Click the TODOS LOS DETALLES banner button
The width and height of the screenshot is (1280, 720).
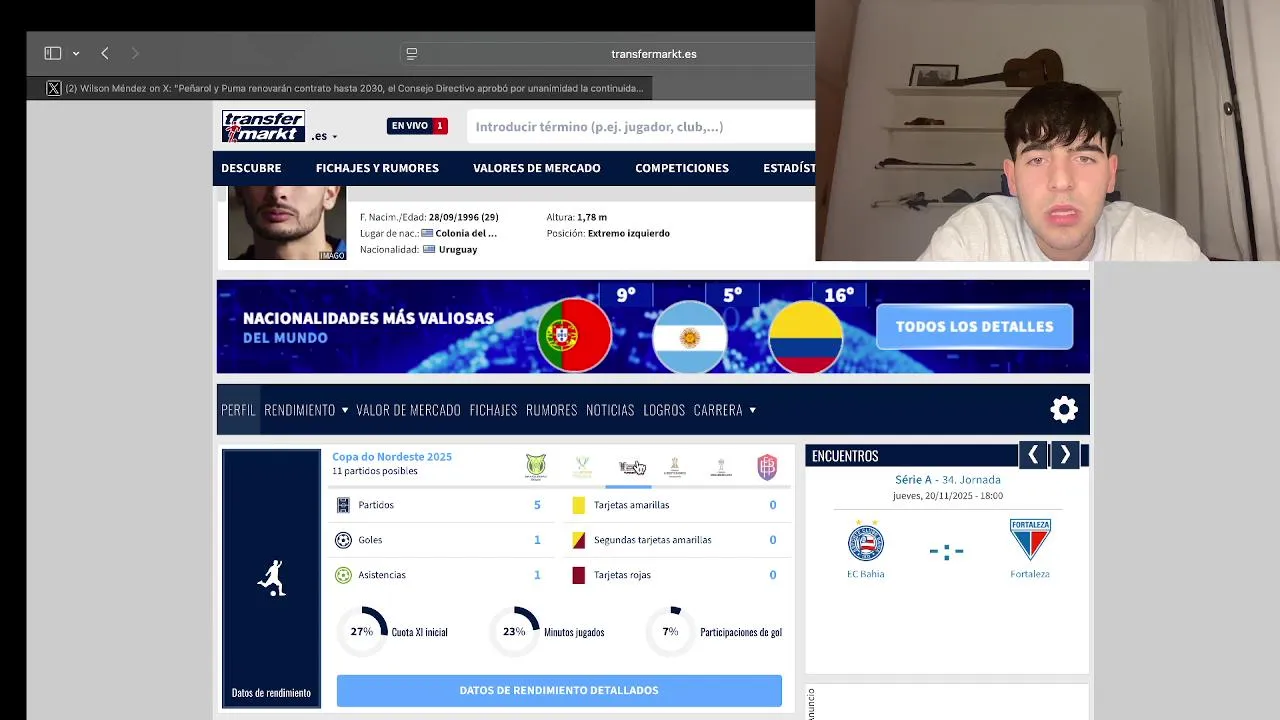pos(974,326)
